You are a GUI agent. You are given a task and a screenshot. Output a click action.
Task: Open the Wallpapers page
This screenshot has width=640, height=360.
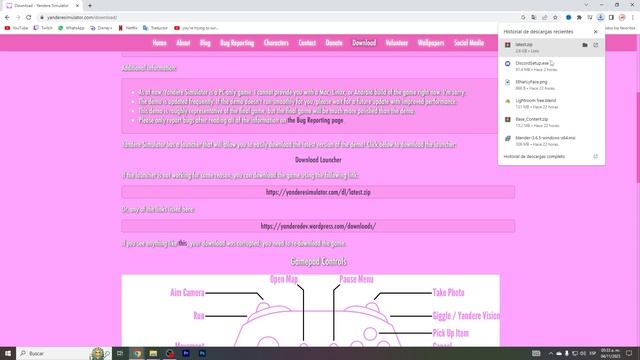click(x=431, y=43)
